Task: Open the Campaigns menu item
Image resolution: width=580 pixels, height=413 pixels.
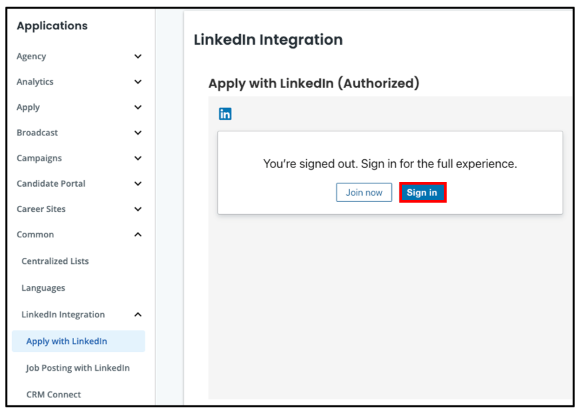Action: point(39,158)
